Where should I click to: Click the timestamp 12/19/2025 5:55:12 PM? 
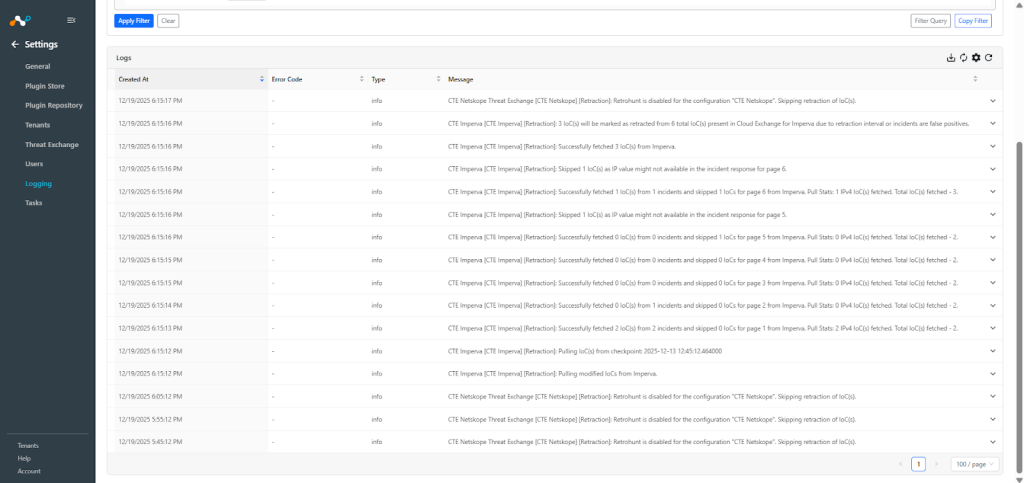[x=150, y=419]
